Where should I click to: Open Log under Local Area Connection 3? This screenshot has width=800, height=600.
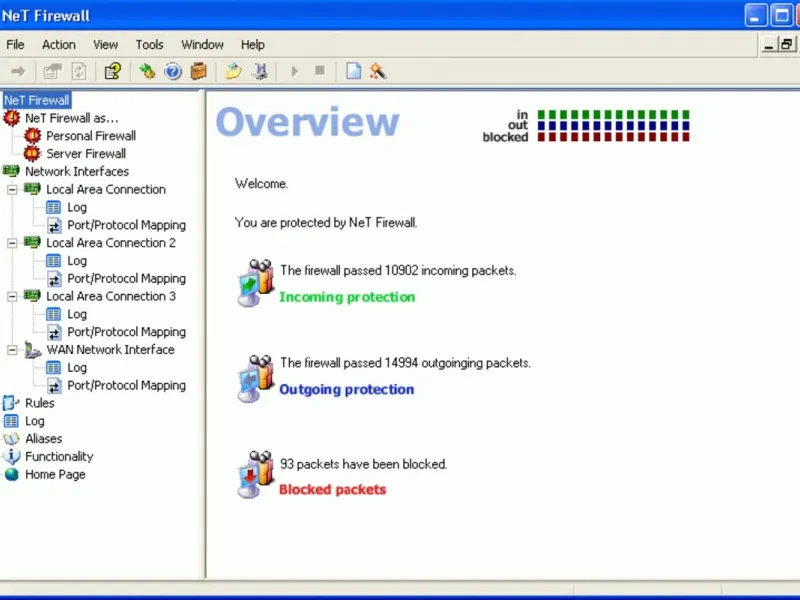(77, 314)
